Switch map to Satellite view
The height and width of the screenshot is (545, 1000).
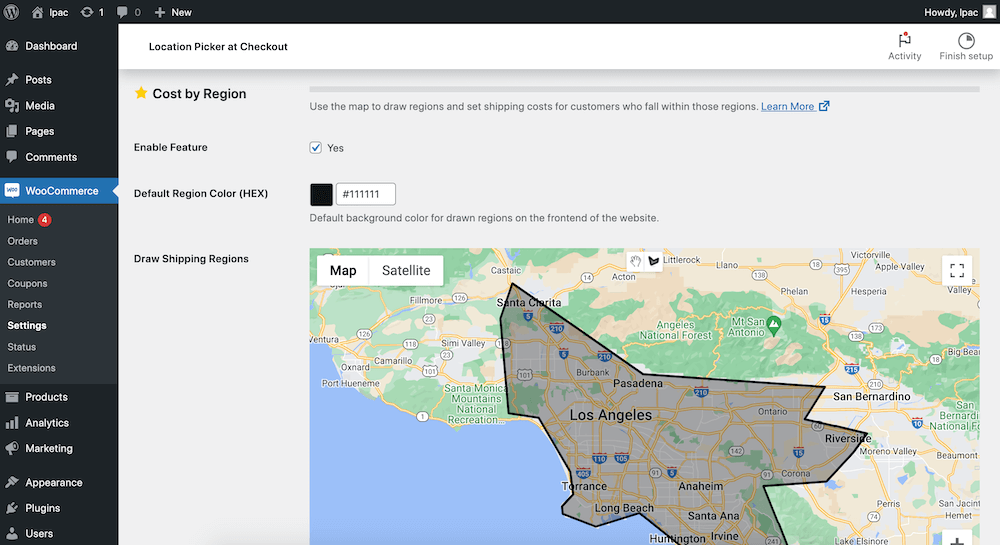pos(406,270)
